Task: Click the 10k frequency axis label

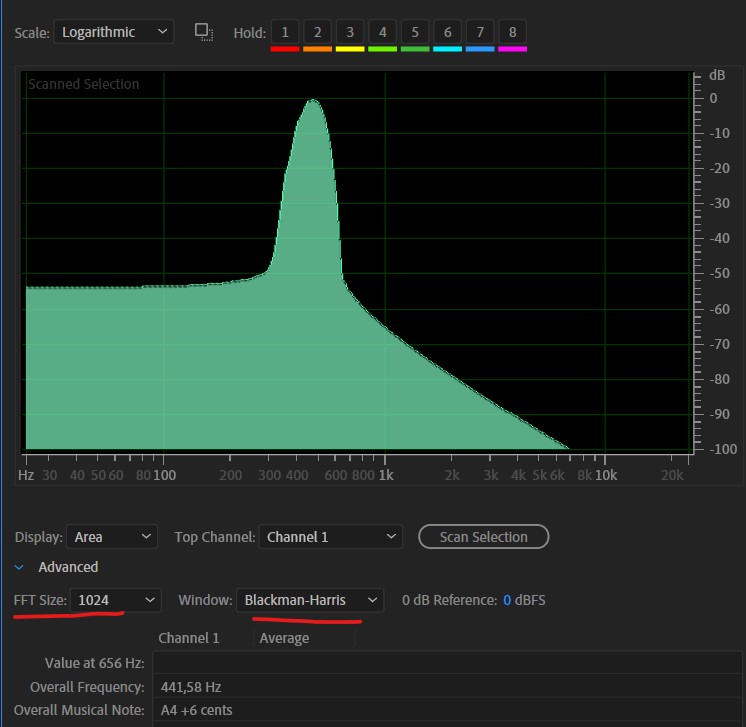Action: coord(606,475)
